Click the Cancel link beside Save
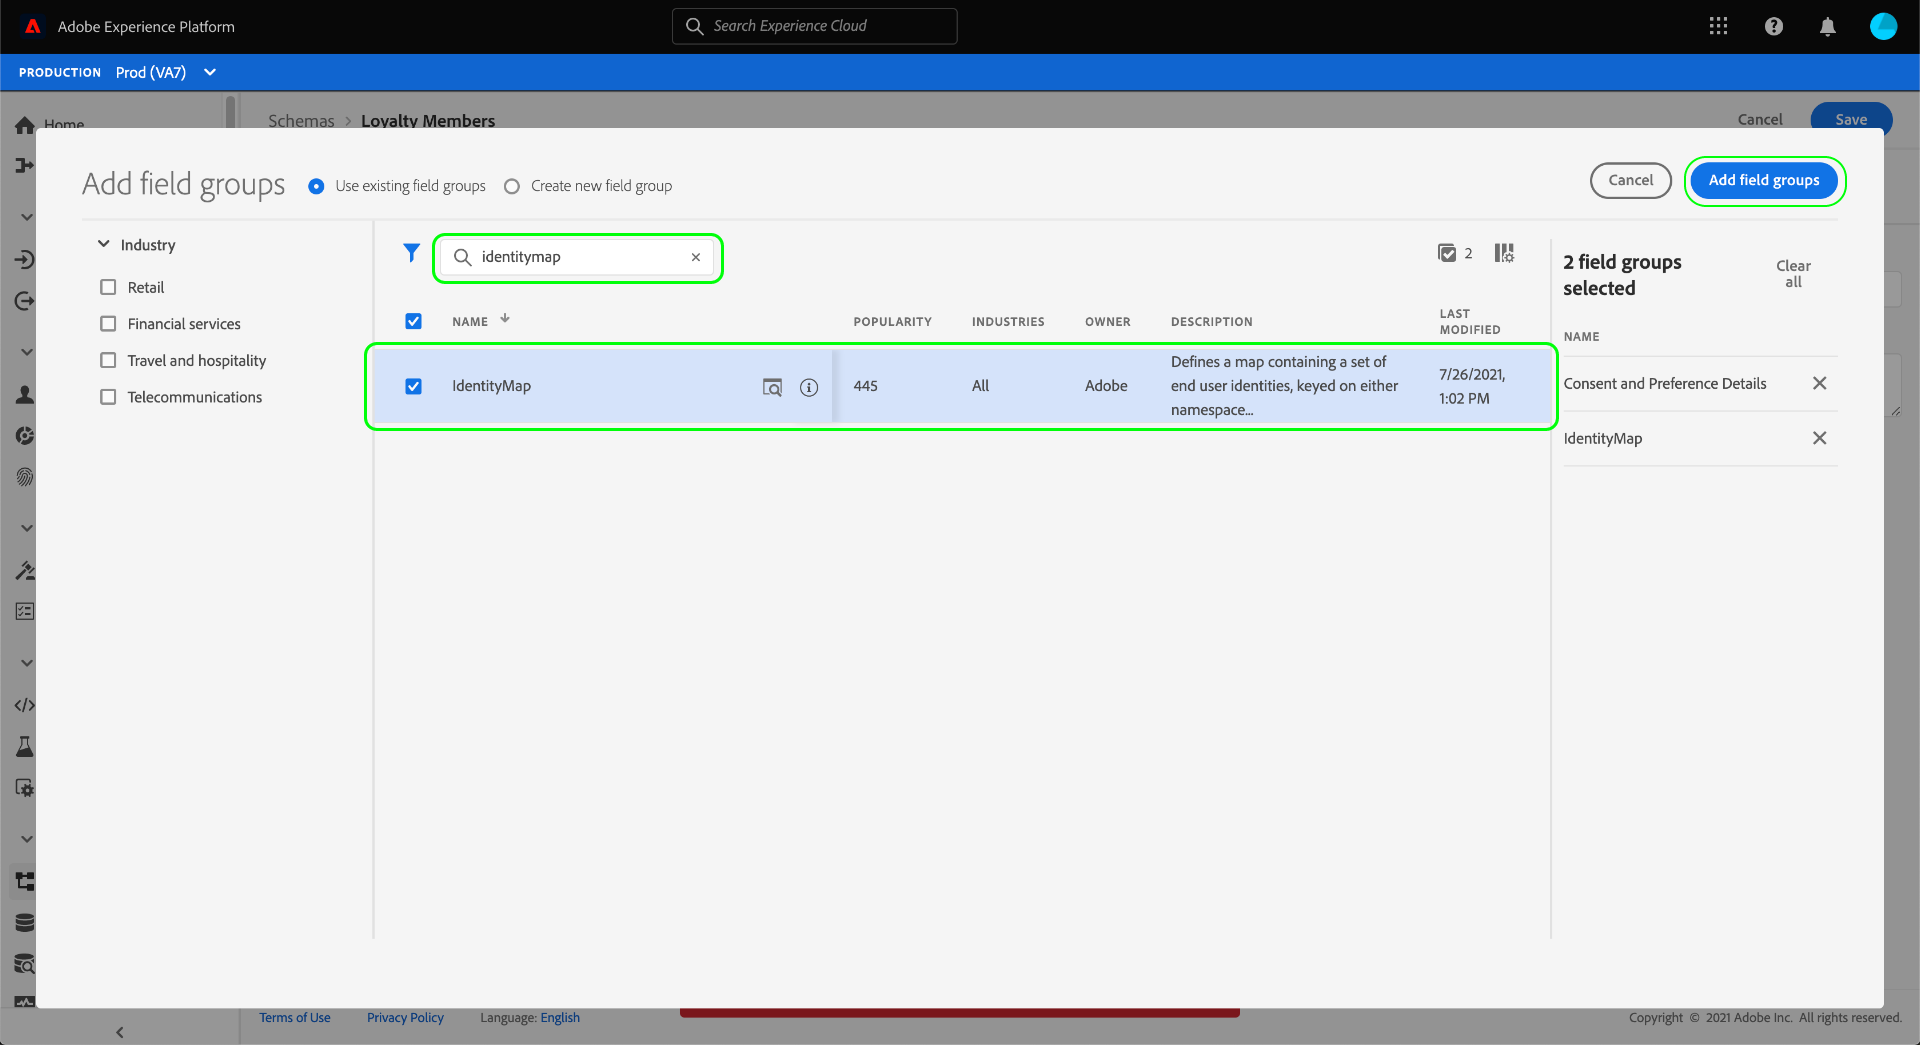This screenshot has height=1045, width=1920. pyautogui.click(x=1760, y=120)
